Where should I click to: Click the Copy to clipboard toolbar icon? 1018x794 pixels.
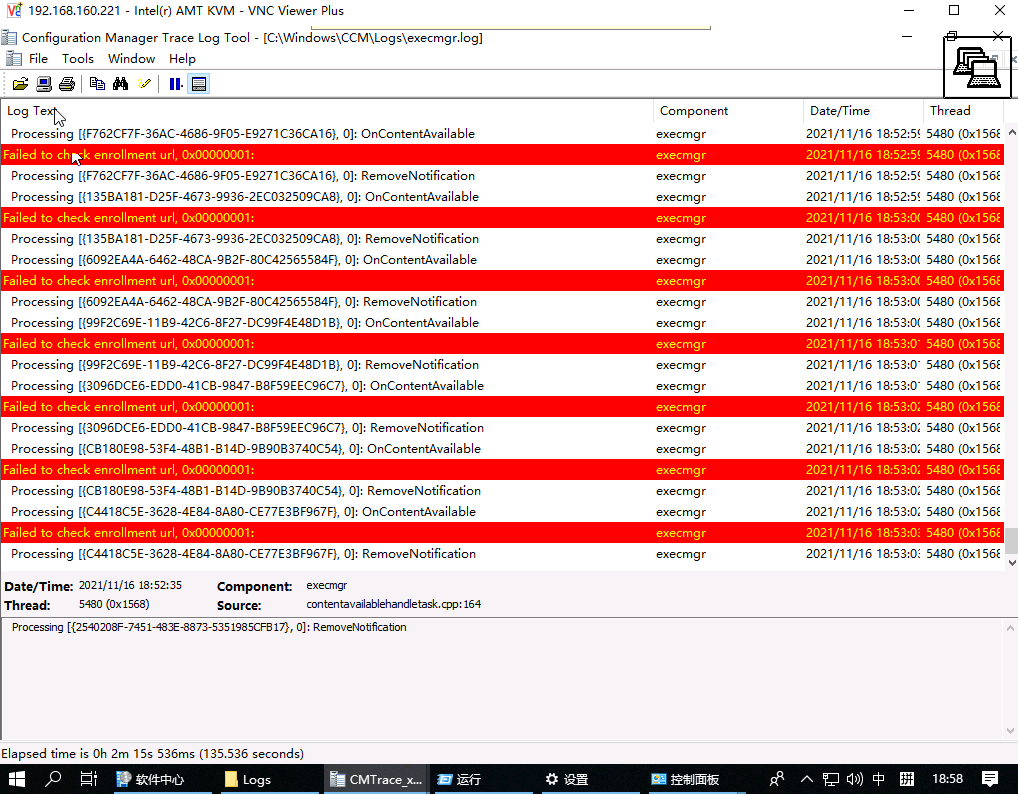[x=97, y=84]
